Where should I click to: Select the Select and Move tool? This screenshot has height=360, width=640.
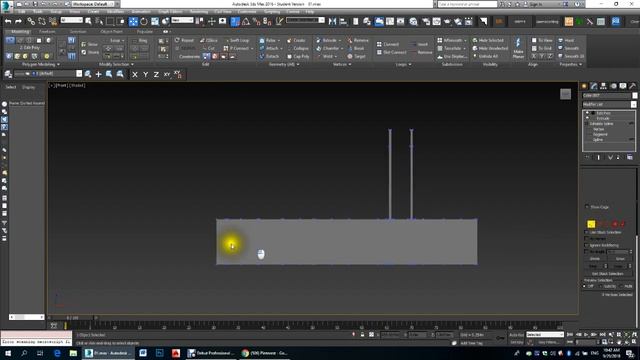[133, 21]
